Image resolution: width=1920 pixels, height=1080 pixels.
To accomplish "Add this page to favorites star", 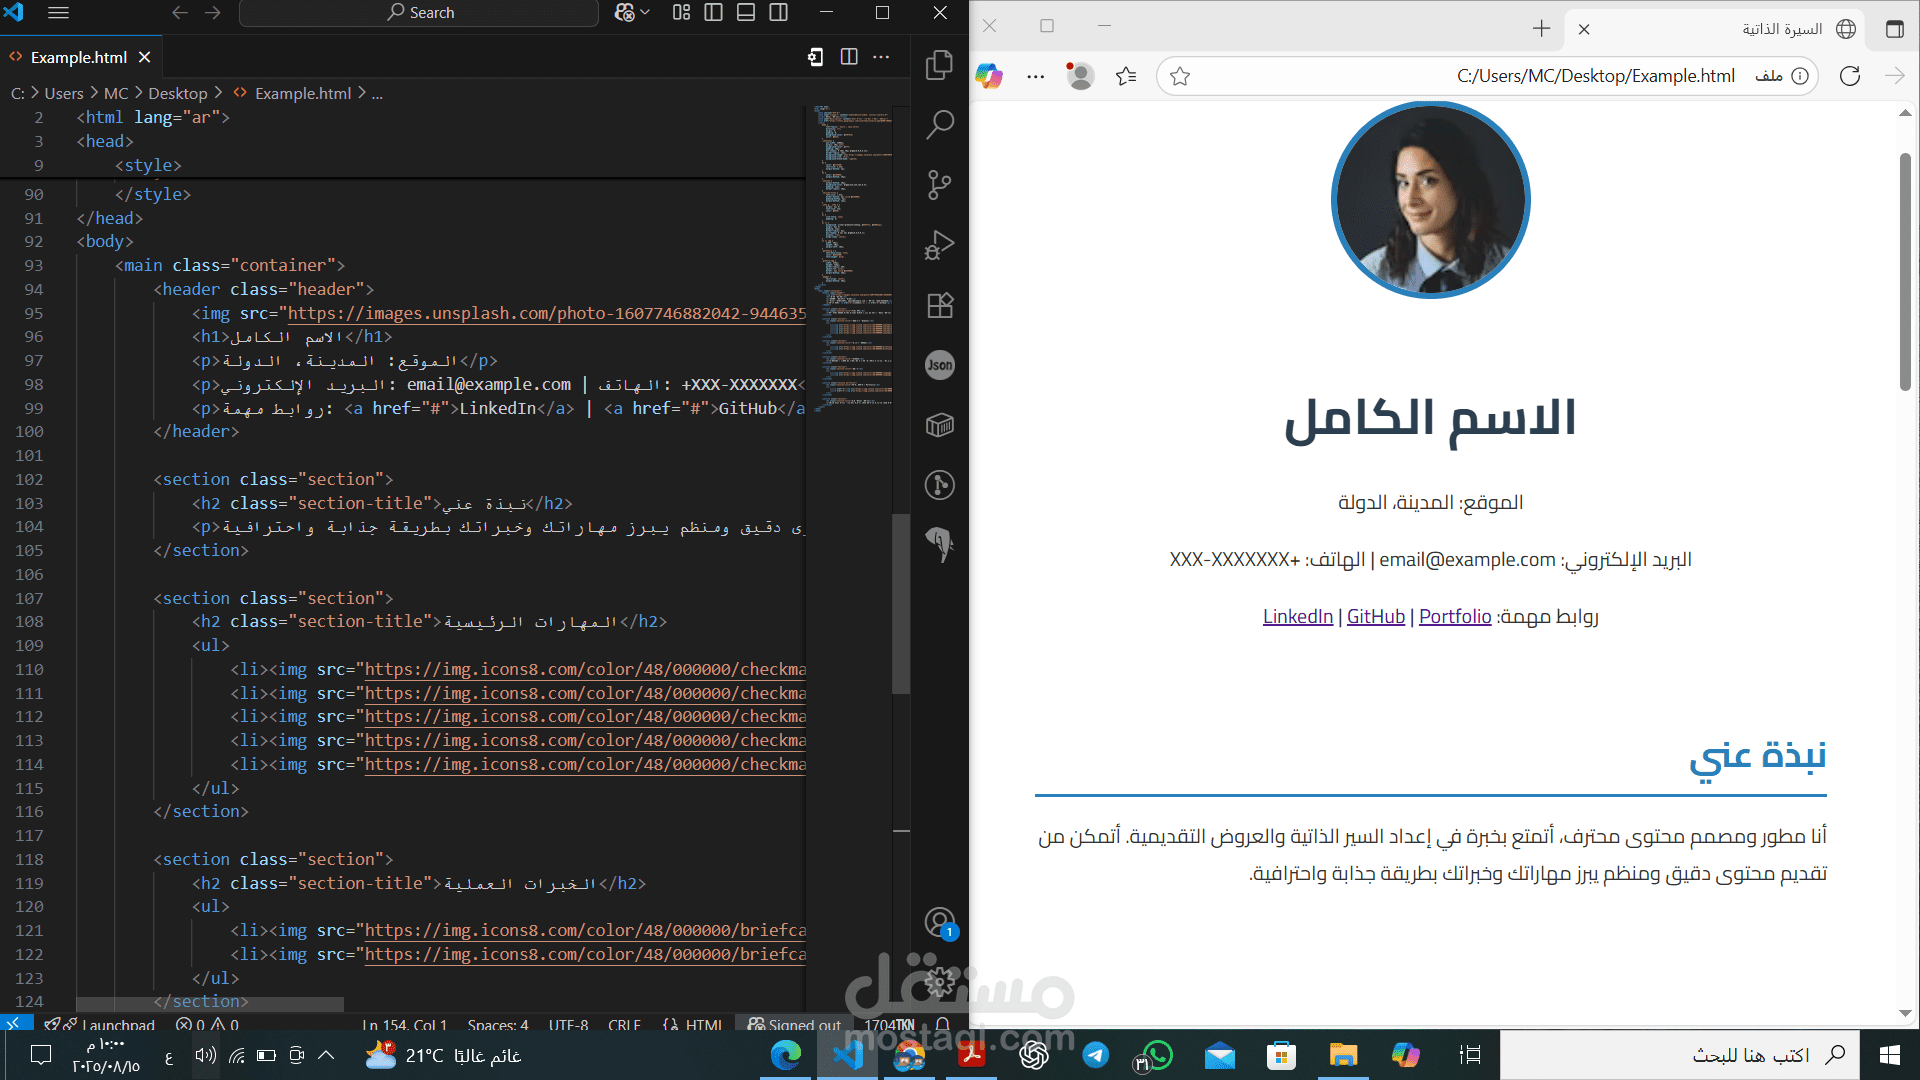I will pyautogui.click(x=1180, y=76).
